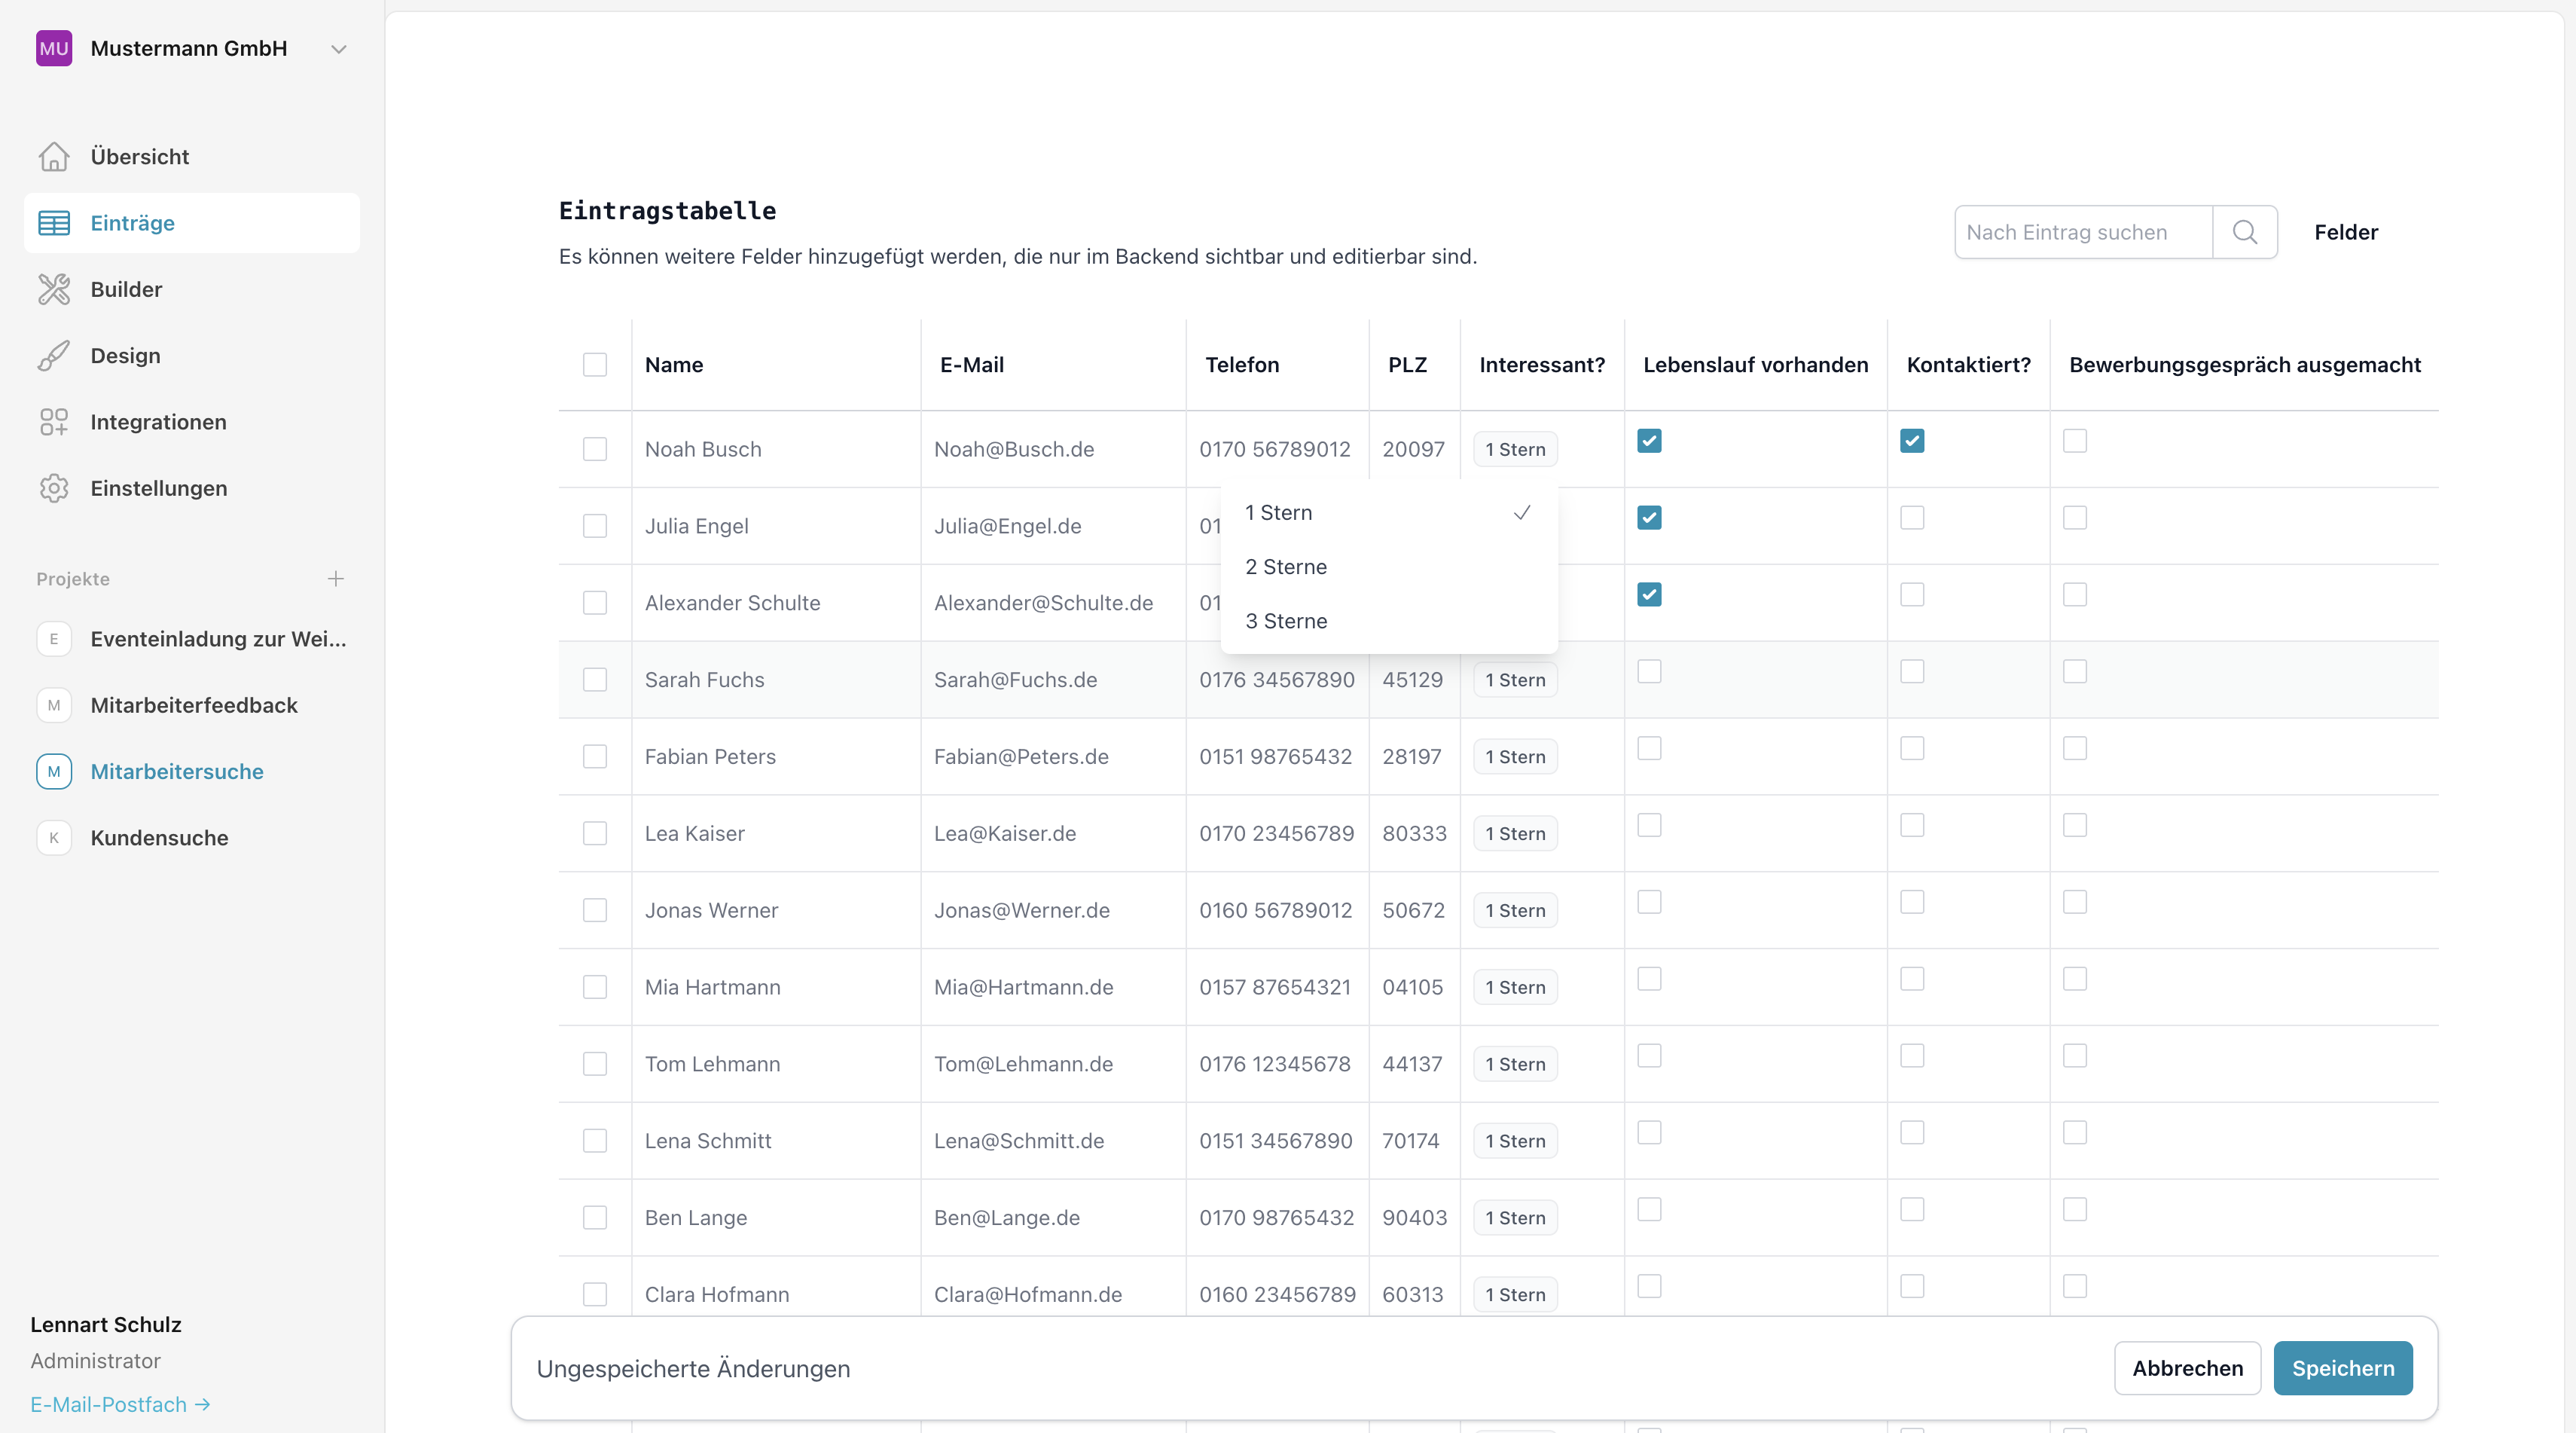Follow the E-Mail-Postfach link
This screenshot has height=1433, width=2576.
120,1404
